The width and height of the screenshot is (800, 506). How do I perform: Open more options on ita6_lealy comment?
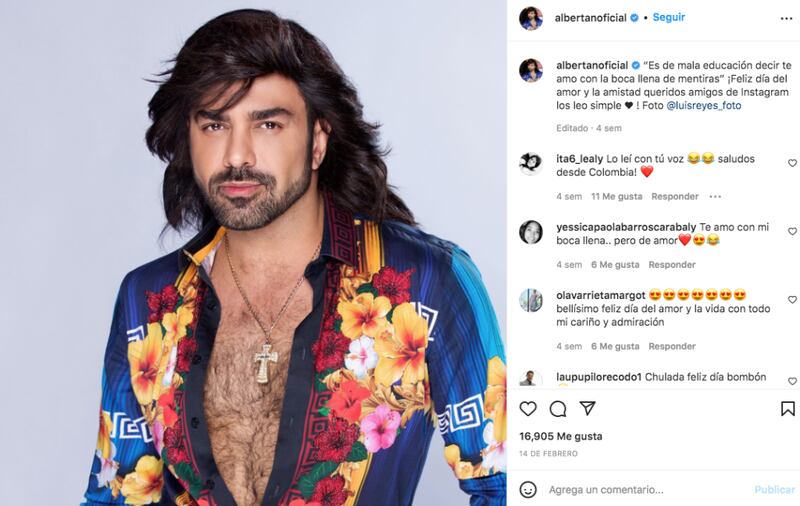715,196
